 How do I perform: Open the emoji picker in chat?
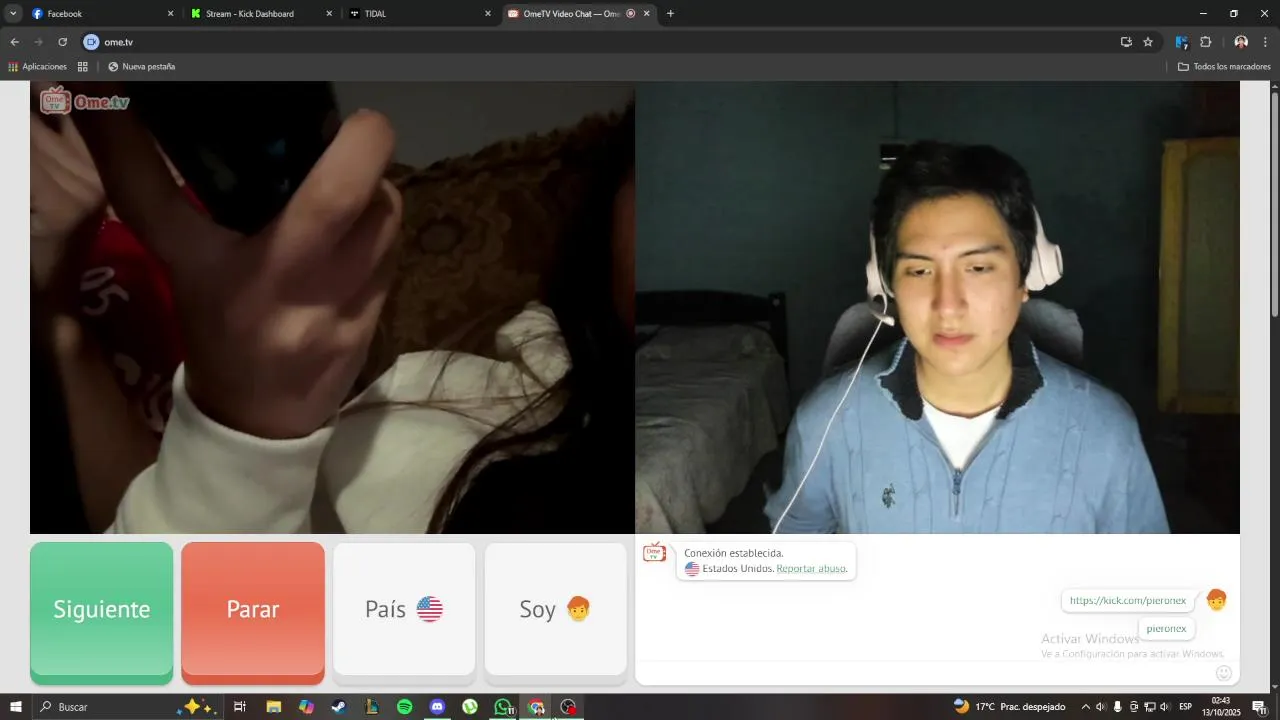point(1224,673)
